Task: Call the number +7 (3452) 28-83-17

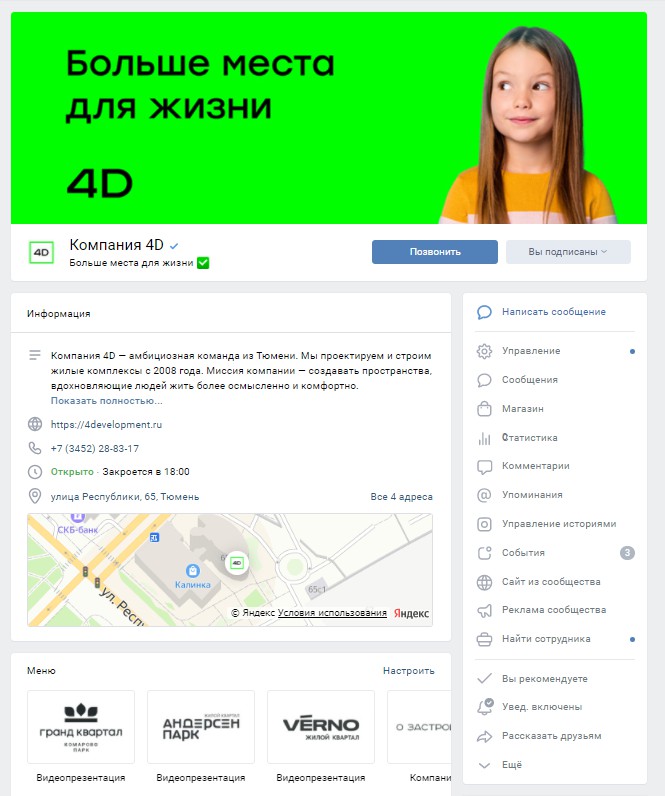Action: tap(94, 449)
